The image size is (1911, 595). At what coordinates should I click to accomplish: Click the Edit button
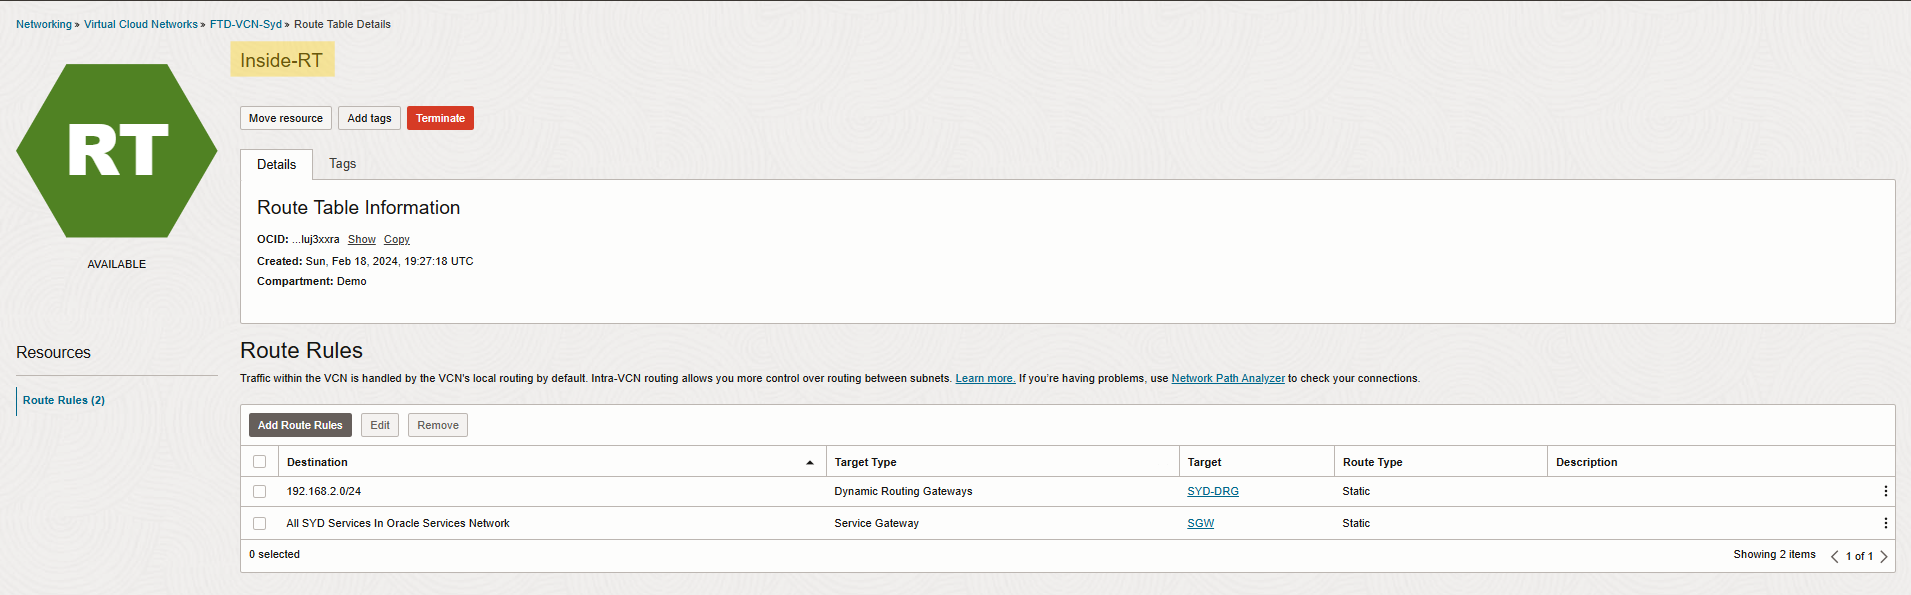click(380, 425)
